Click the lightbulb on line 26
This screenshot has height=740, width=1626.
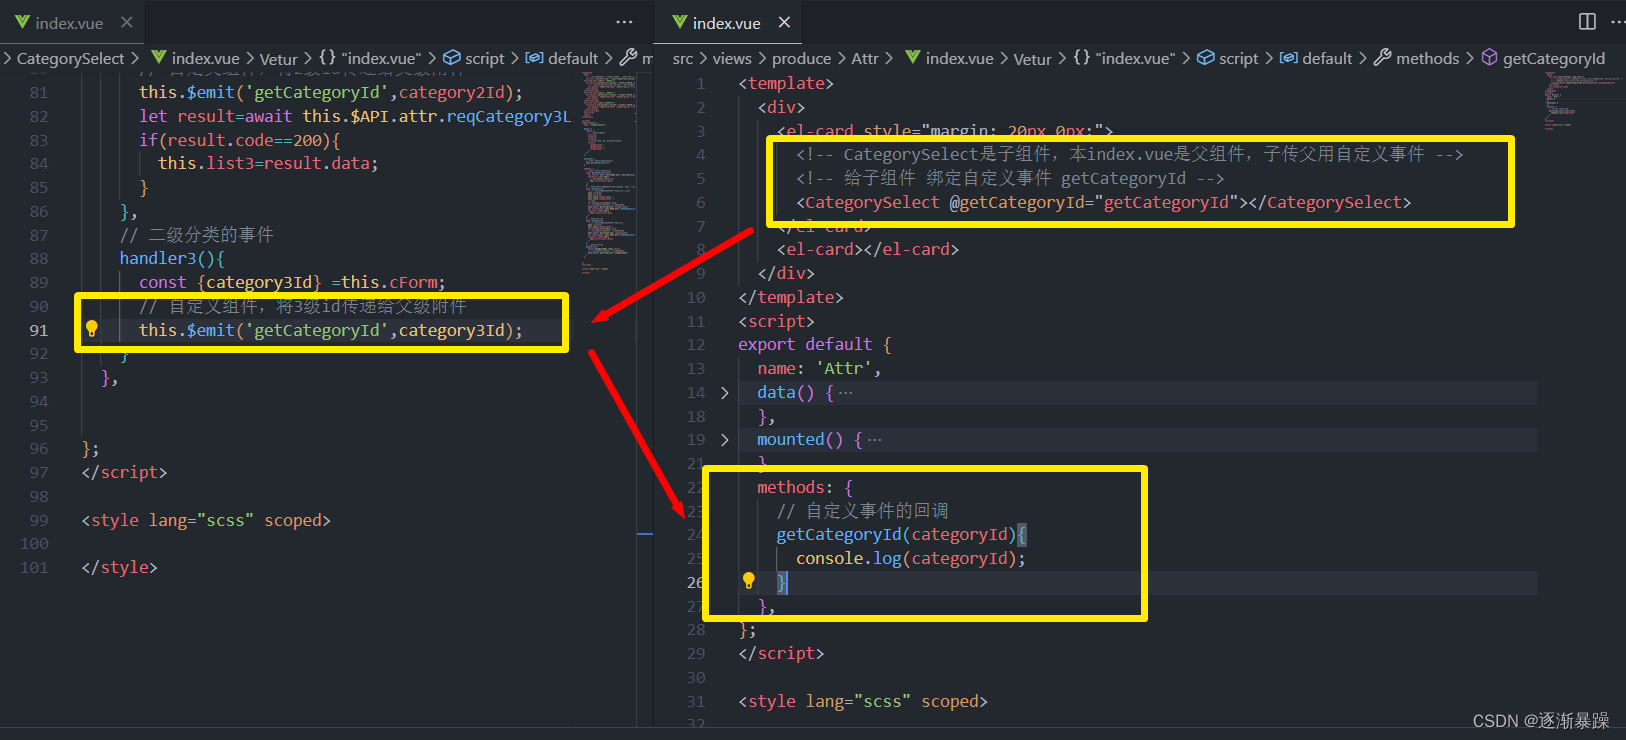point(748,580)
